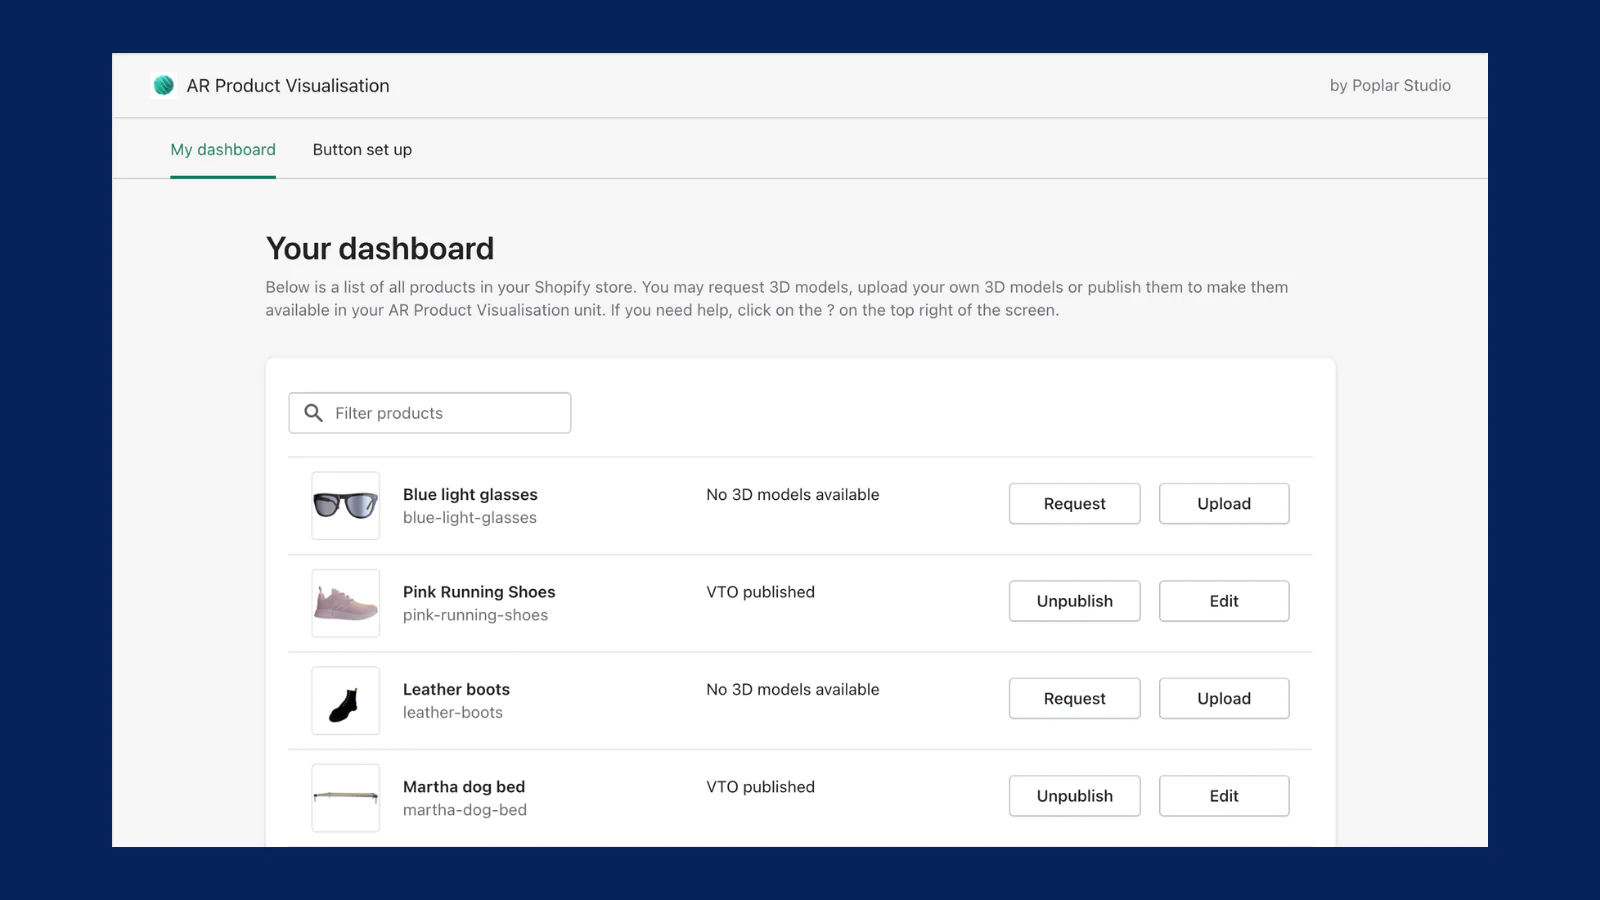Select the Blue light glasses product name
This screenshot has width=1600, height=900.
[470, 495]
